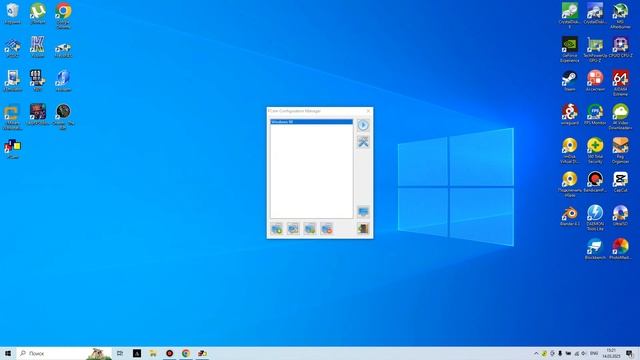Open CPUID CPU-Z desktop shortcut

coord(620,47)
